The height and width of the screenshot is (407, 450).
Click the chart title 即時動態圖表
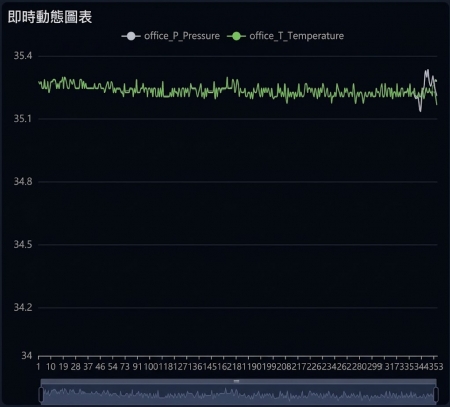50,17
